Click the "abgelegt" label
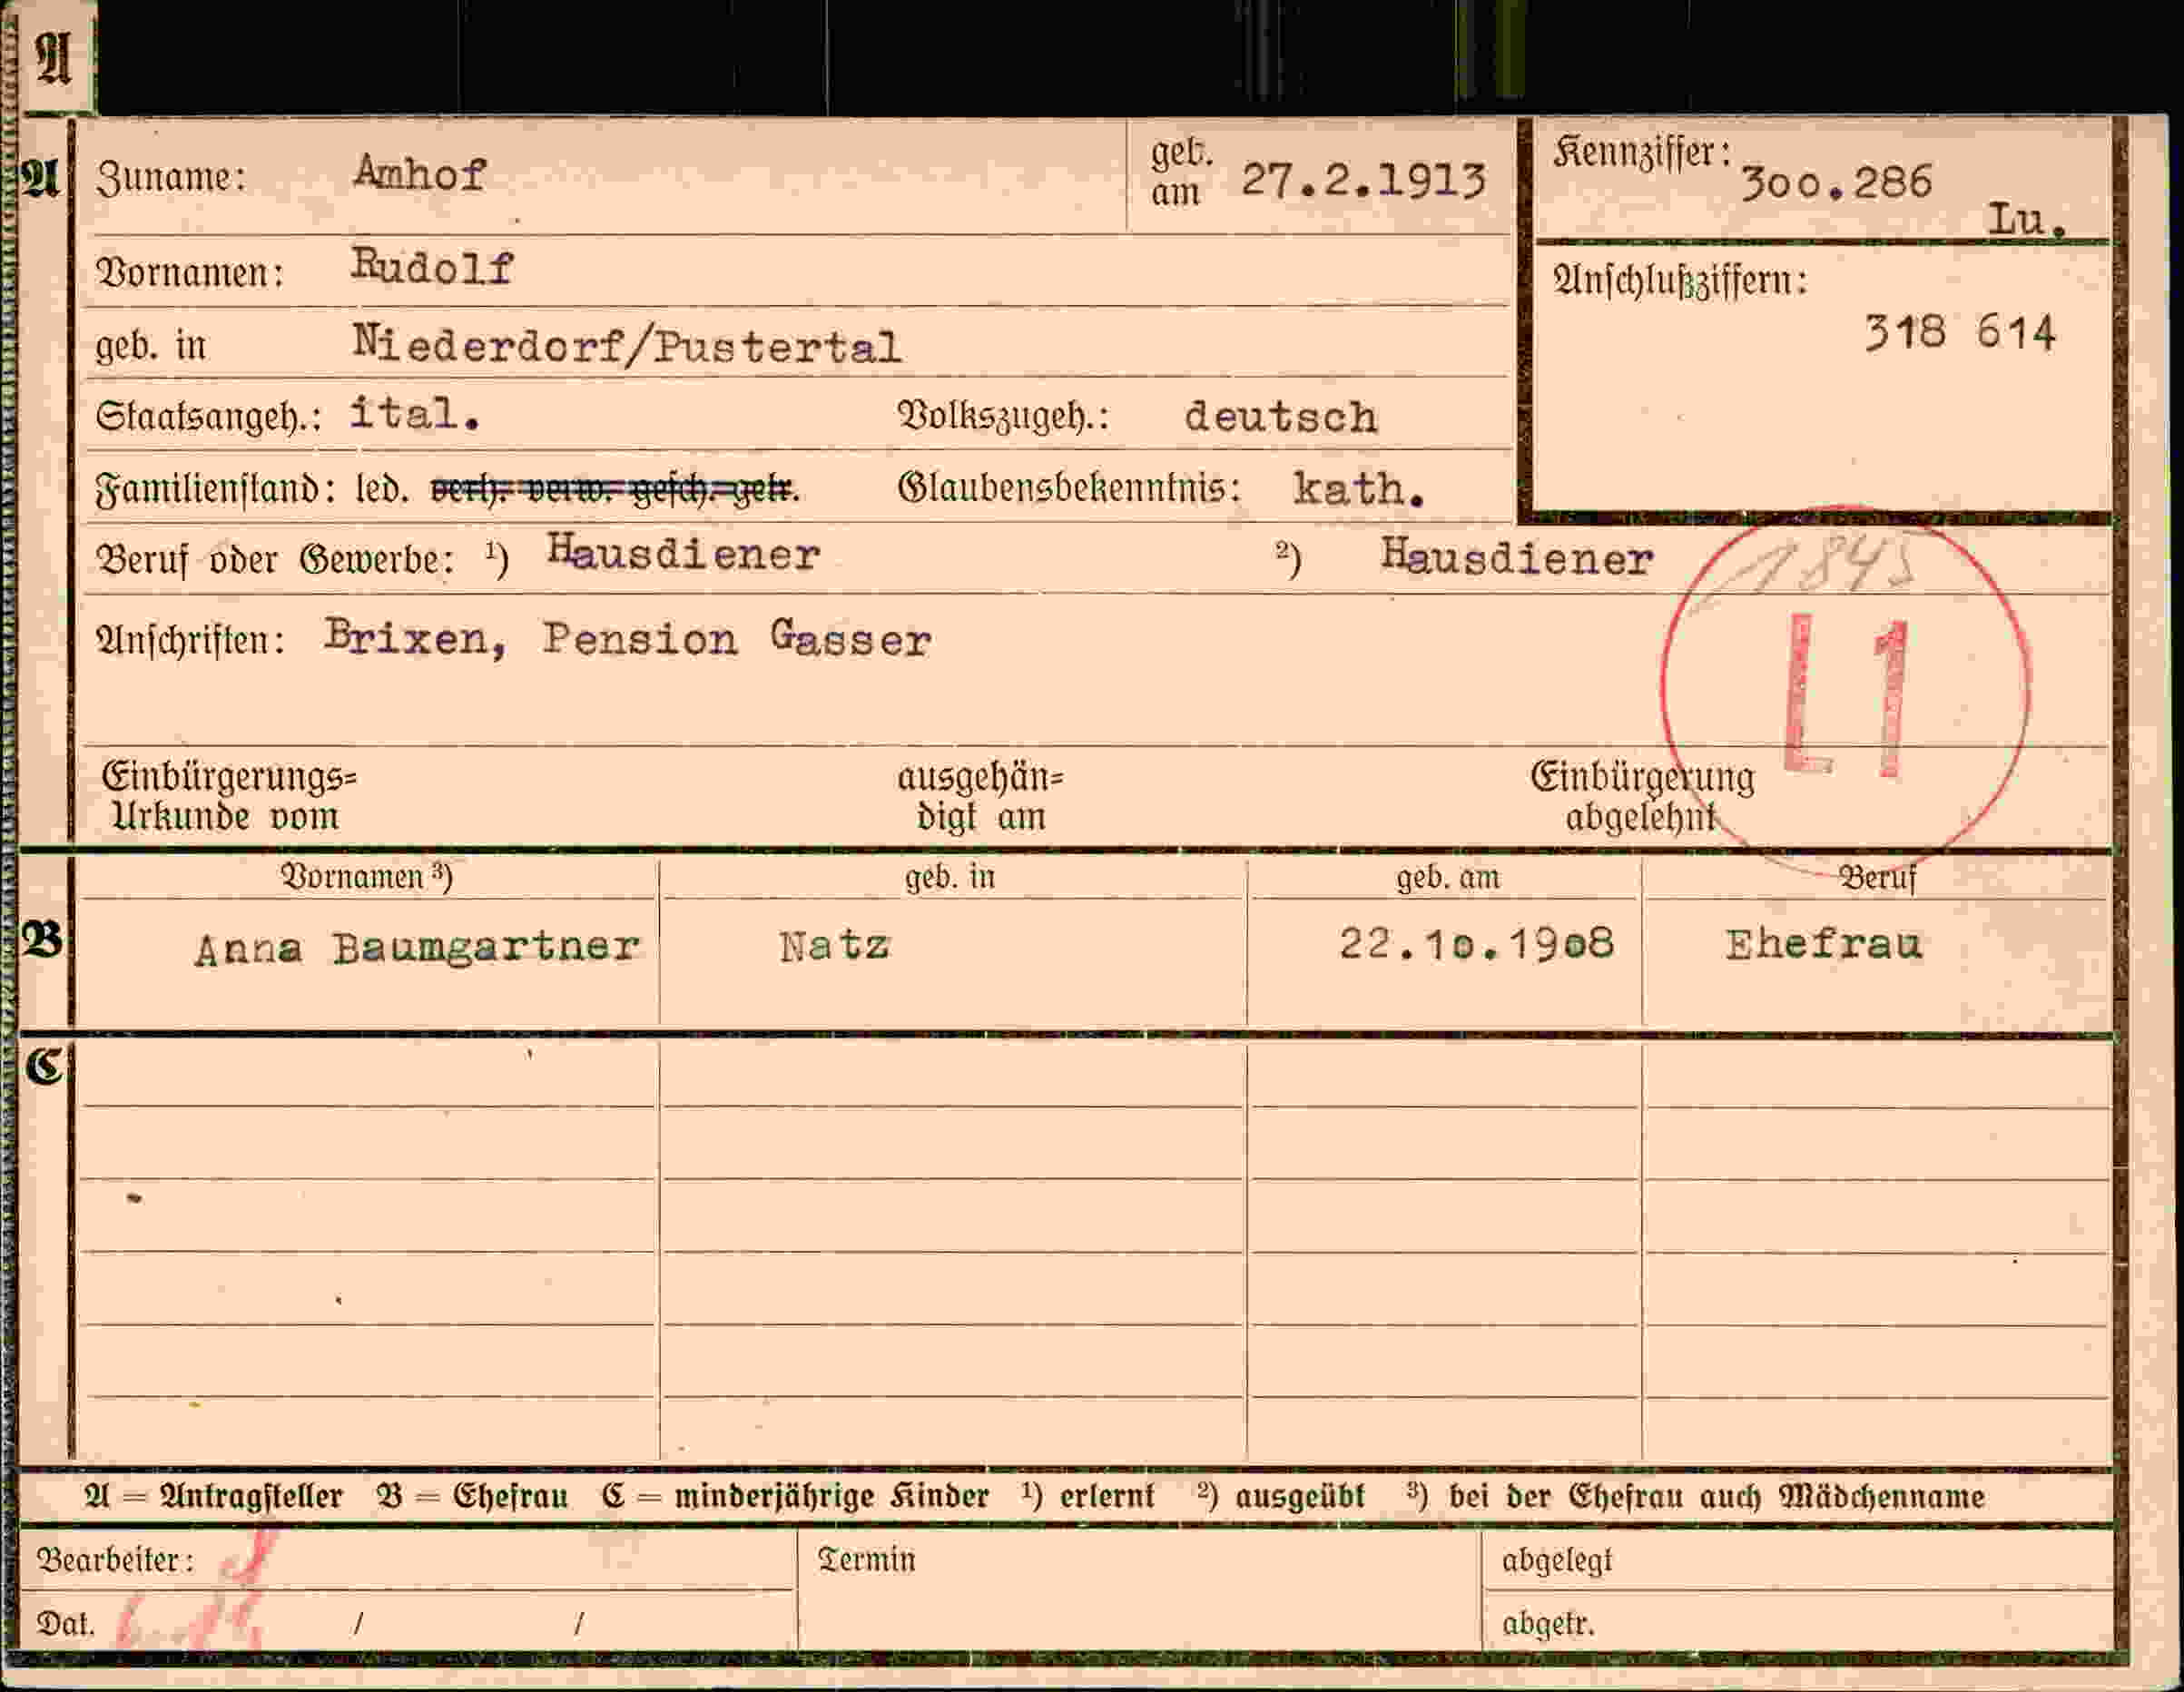This screenshot has width=2184, height=1692. (1557, 1561)
